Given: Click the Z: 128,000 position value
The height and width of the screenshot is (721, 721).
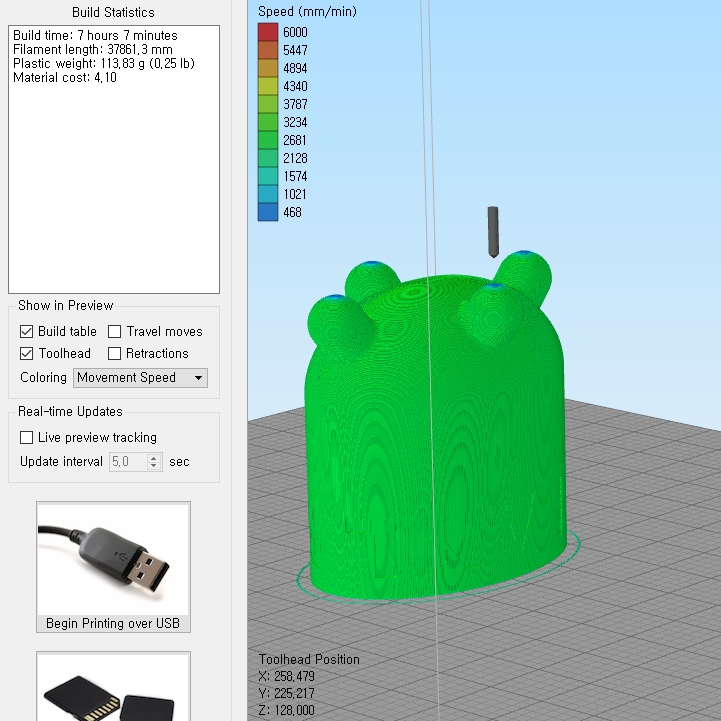Looking at the screenshot, I should [287, 710].
